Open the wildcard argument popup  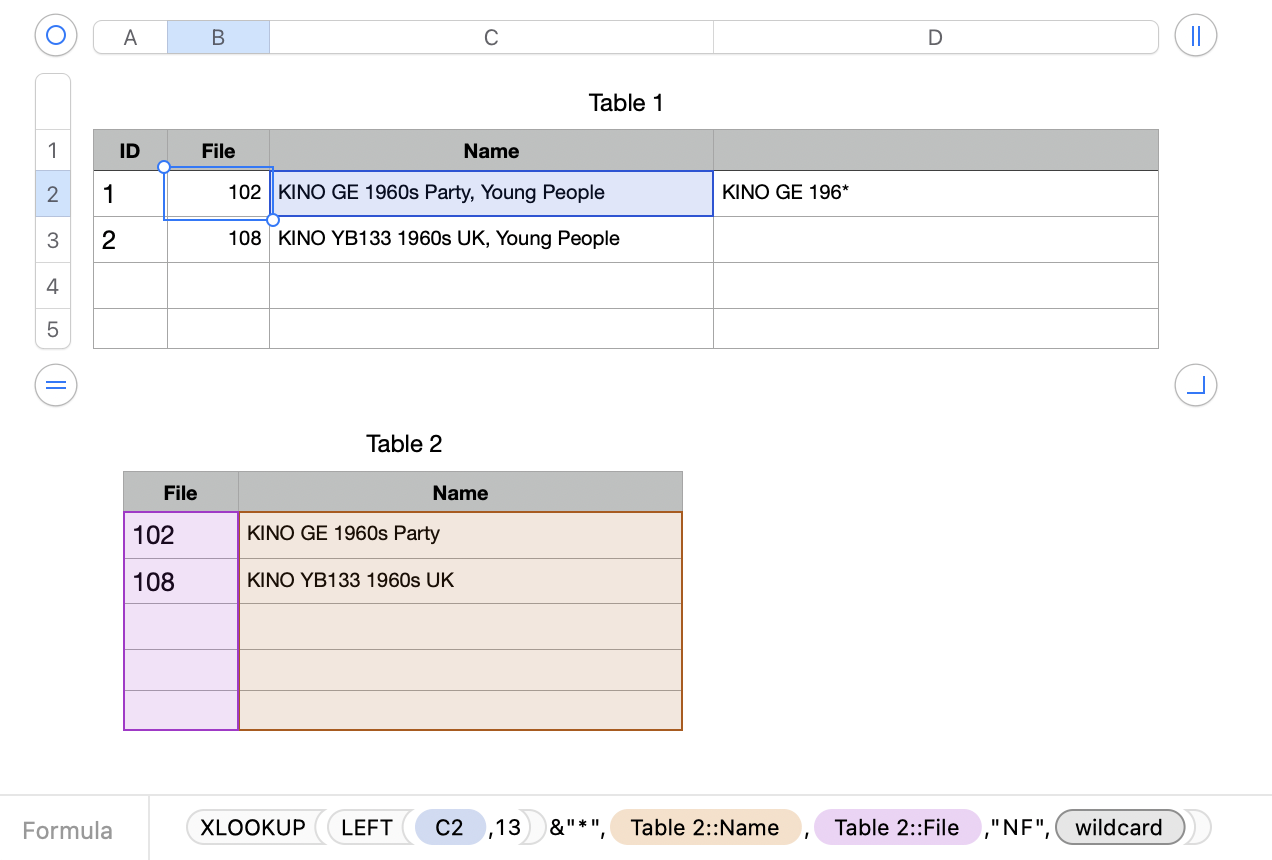(1119, 828)
